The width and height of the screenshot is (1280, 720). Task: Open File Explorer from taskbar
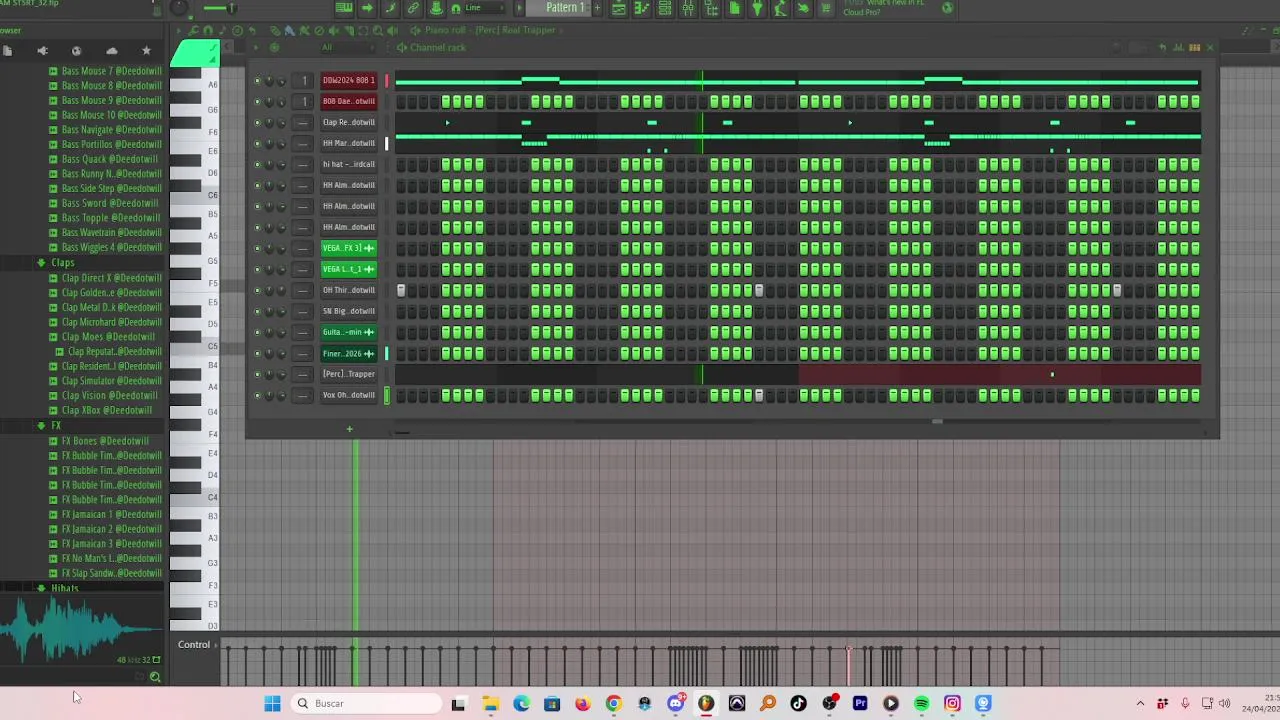click(490, 704)
